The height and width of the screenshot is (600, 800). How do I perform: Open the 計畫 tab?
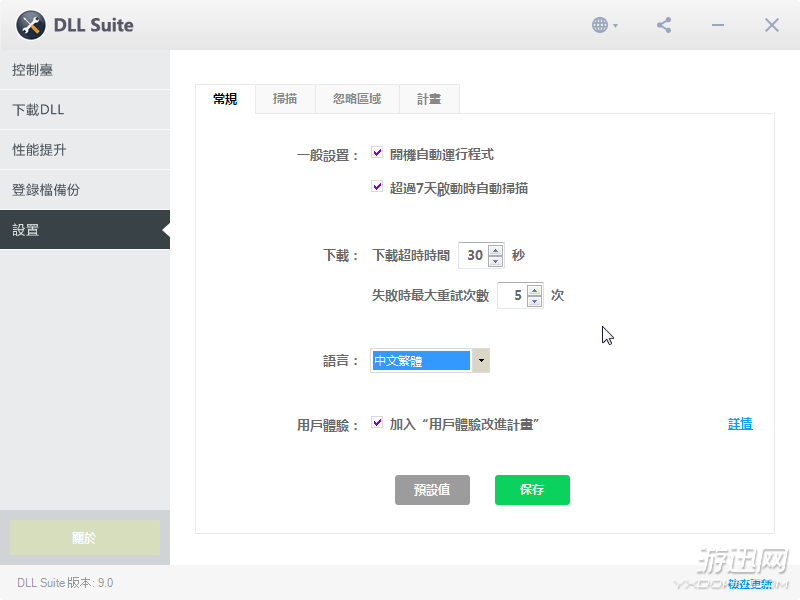429,98
